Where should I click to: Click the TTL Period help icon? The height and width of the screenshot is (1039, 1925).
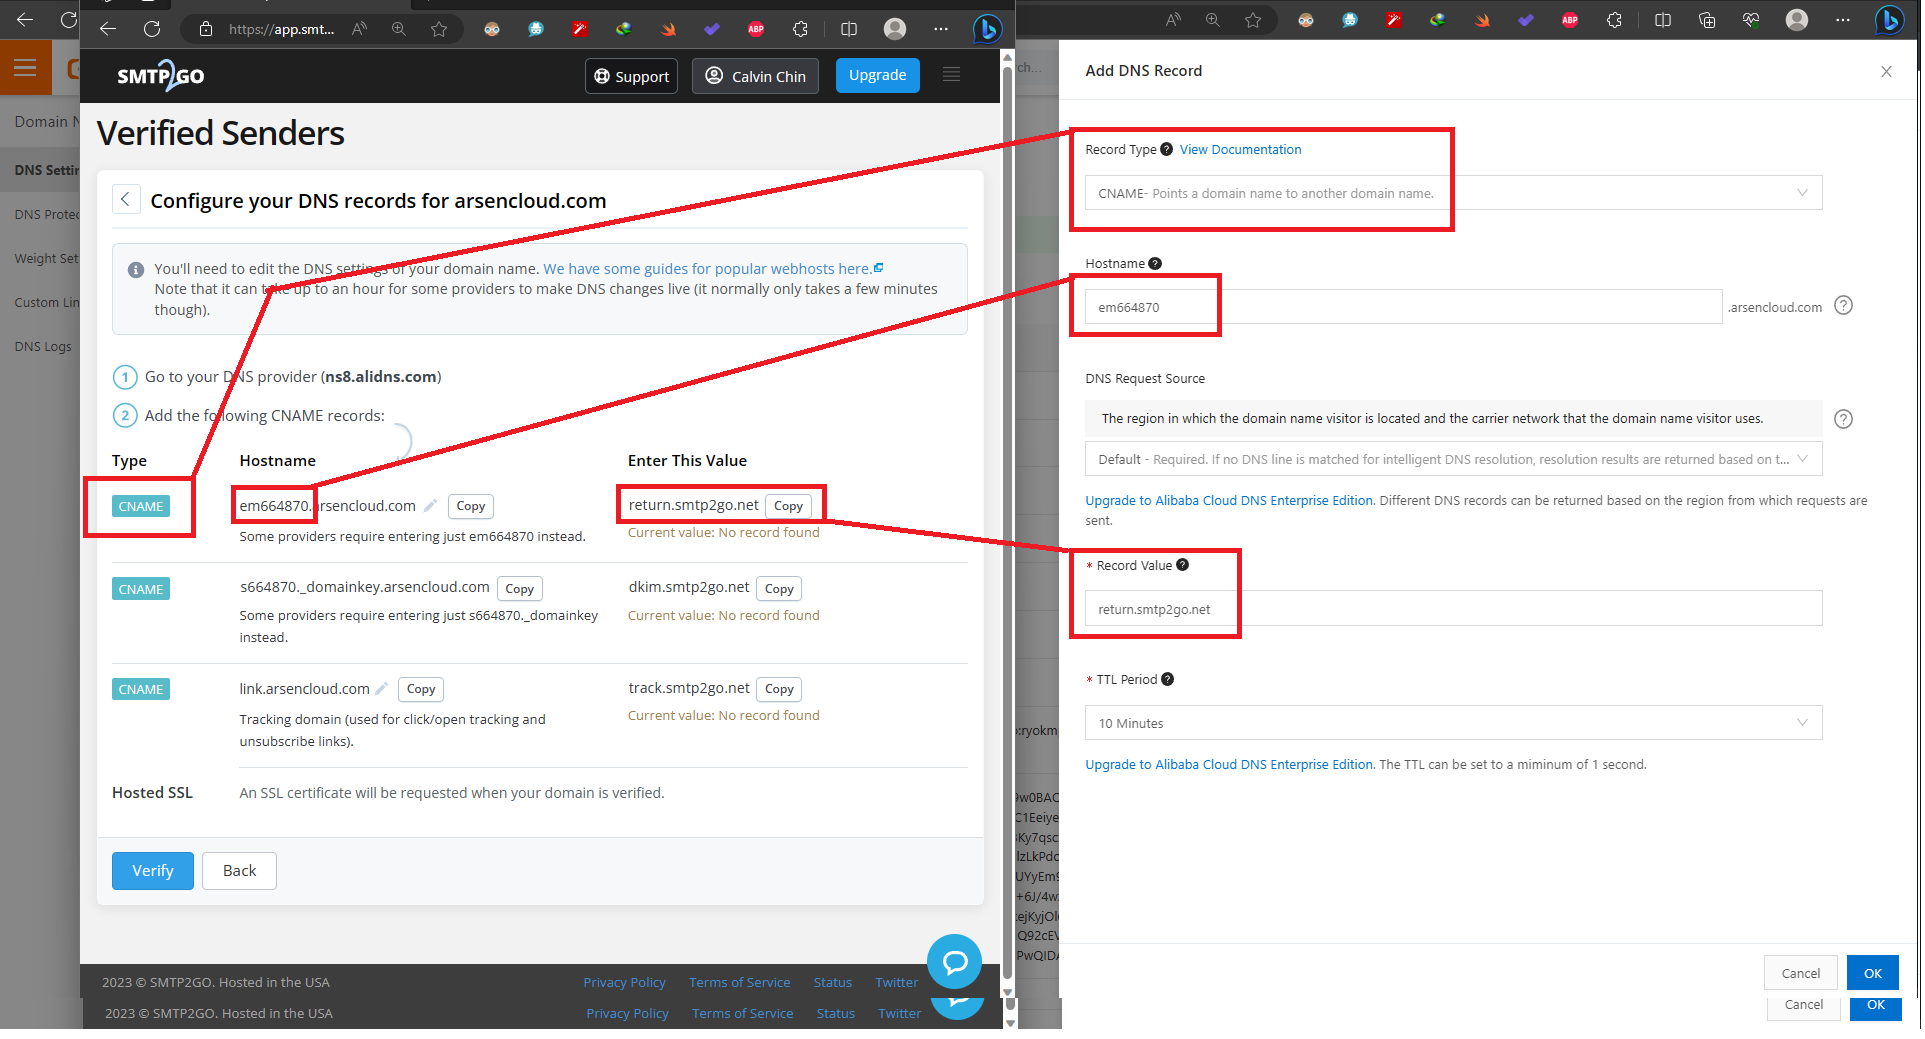point(1167,679)
